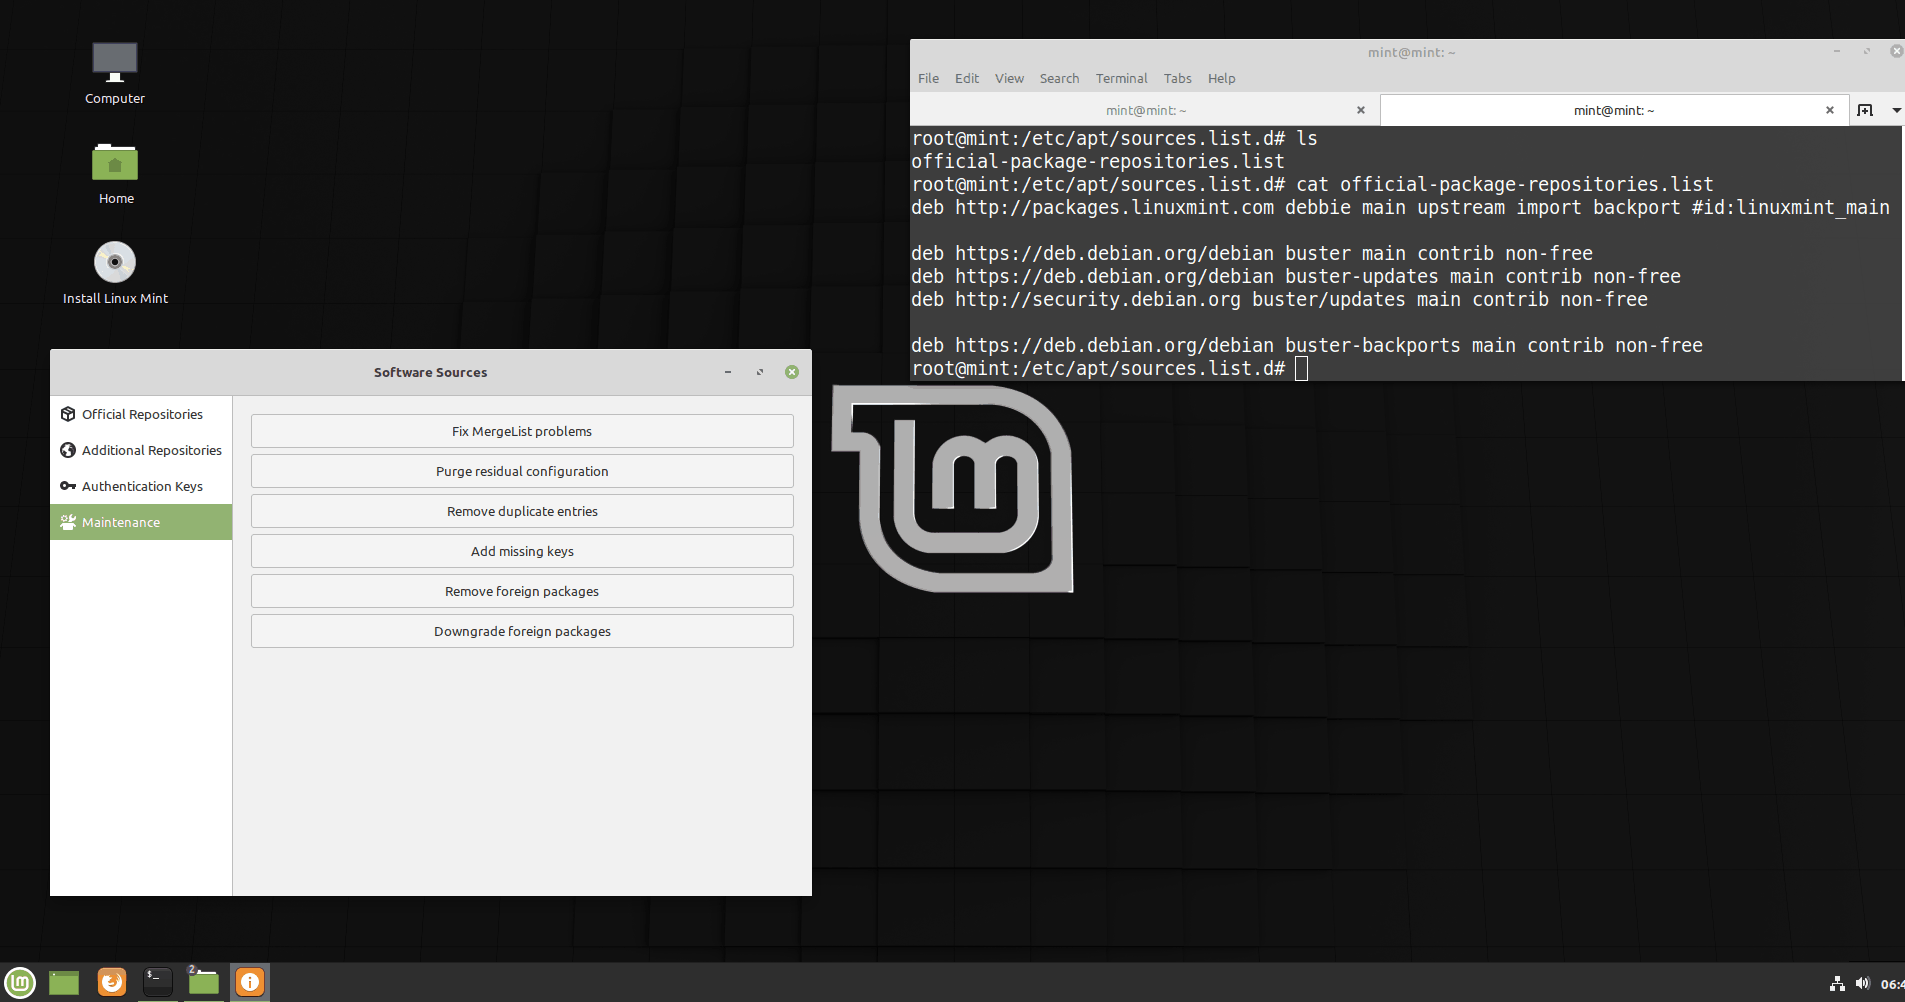Open the Search menu in the terminal
1905x1002 pixels.
1058,78
